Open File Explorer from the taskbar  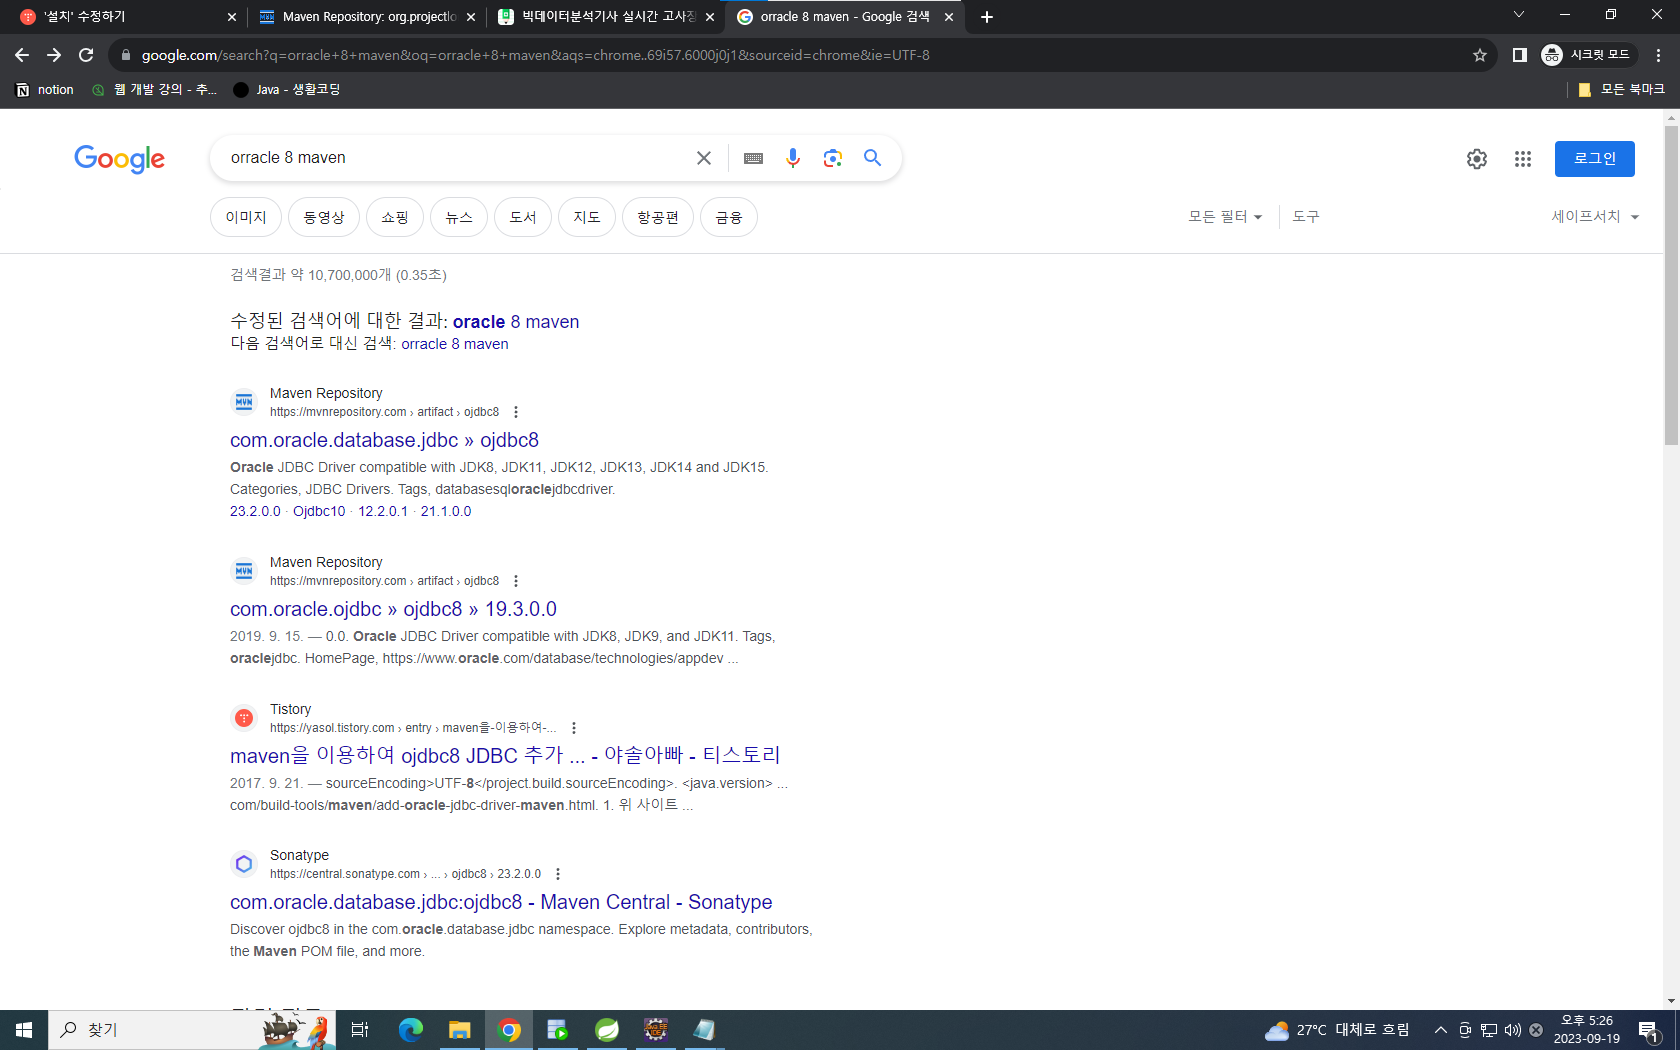point(460,1030)
